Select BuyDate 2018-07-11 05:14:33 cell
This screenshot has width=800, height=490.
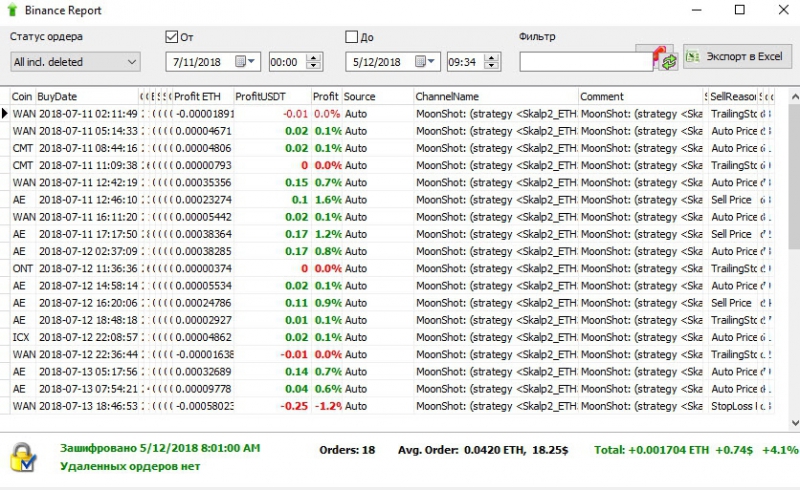[88, 131]
